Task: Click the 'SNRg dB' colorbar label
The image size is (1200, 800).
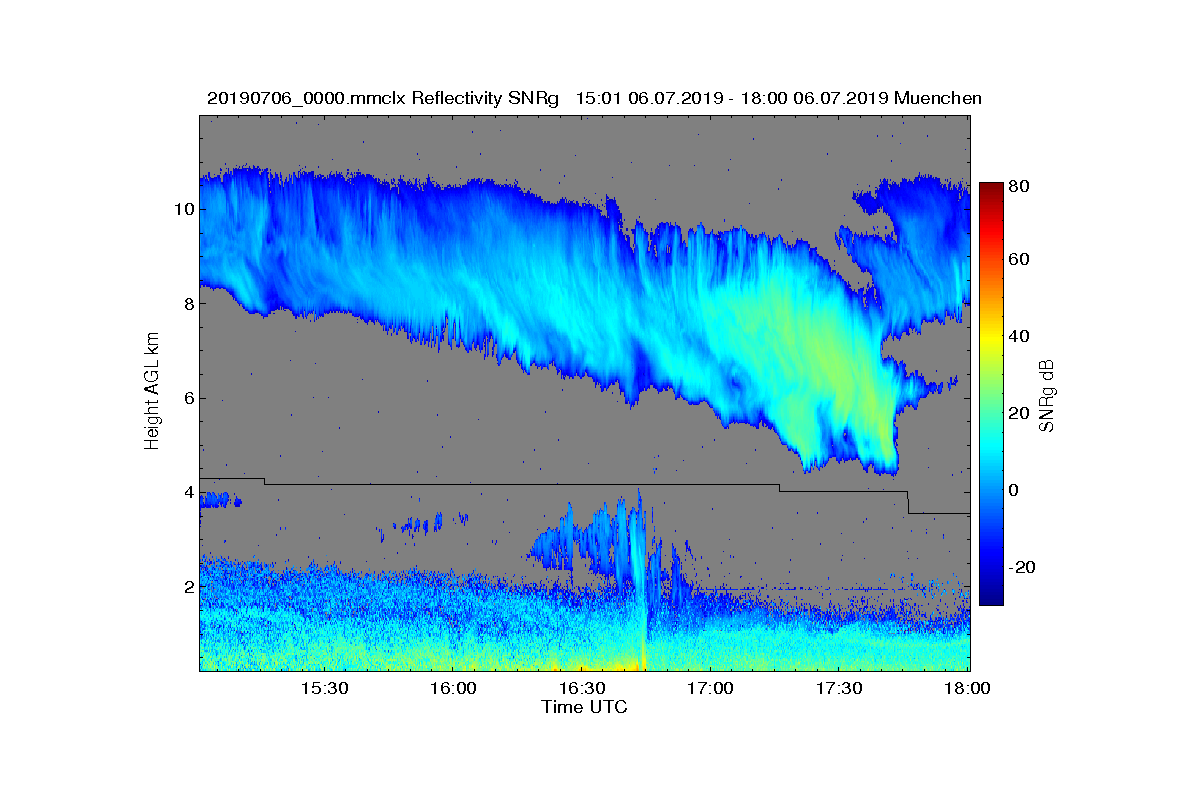Action: pos(1047,396)
